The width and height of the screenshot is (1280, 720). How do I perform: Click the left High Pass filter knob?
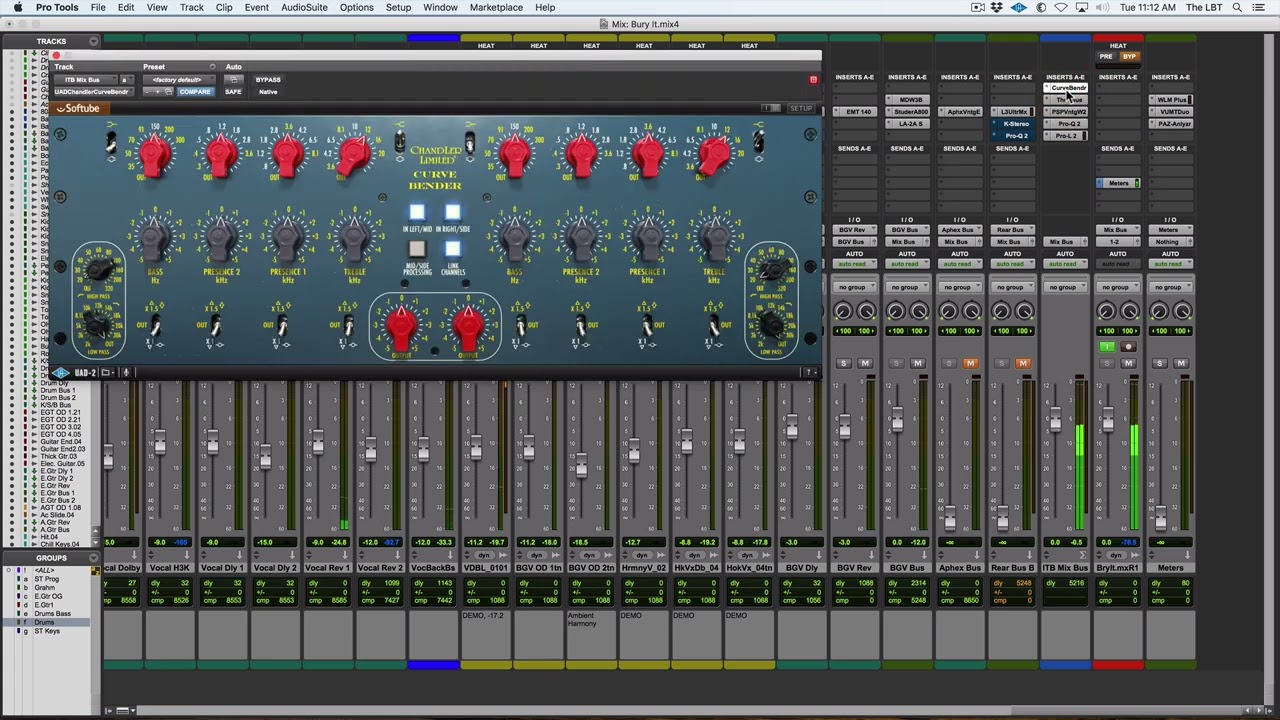(98, 269)
